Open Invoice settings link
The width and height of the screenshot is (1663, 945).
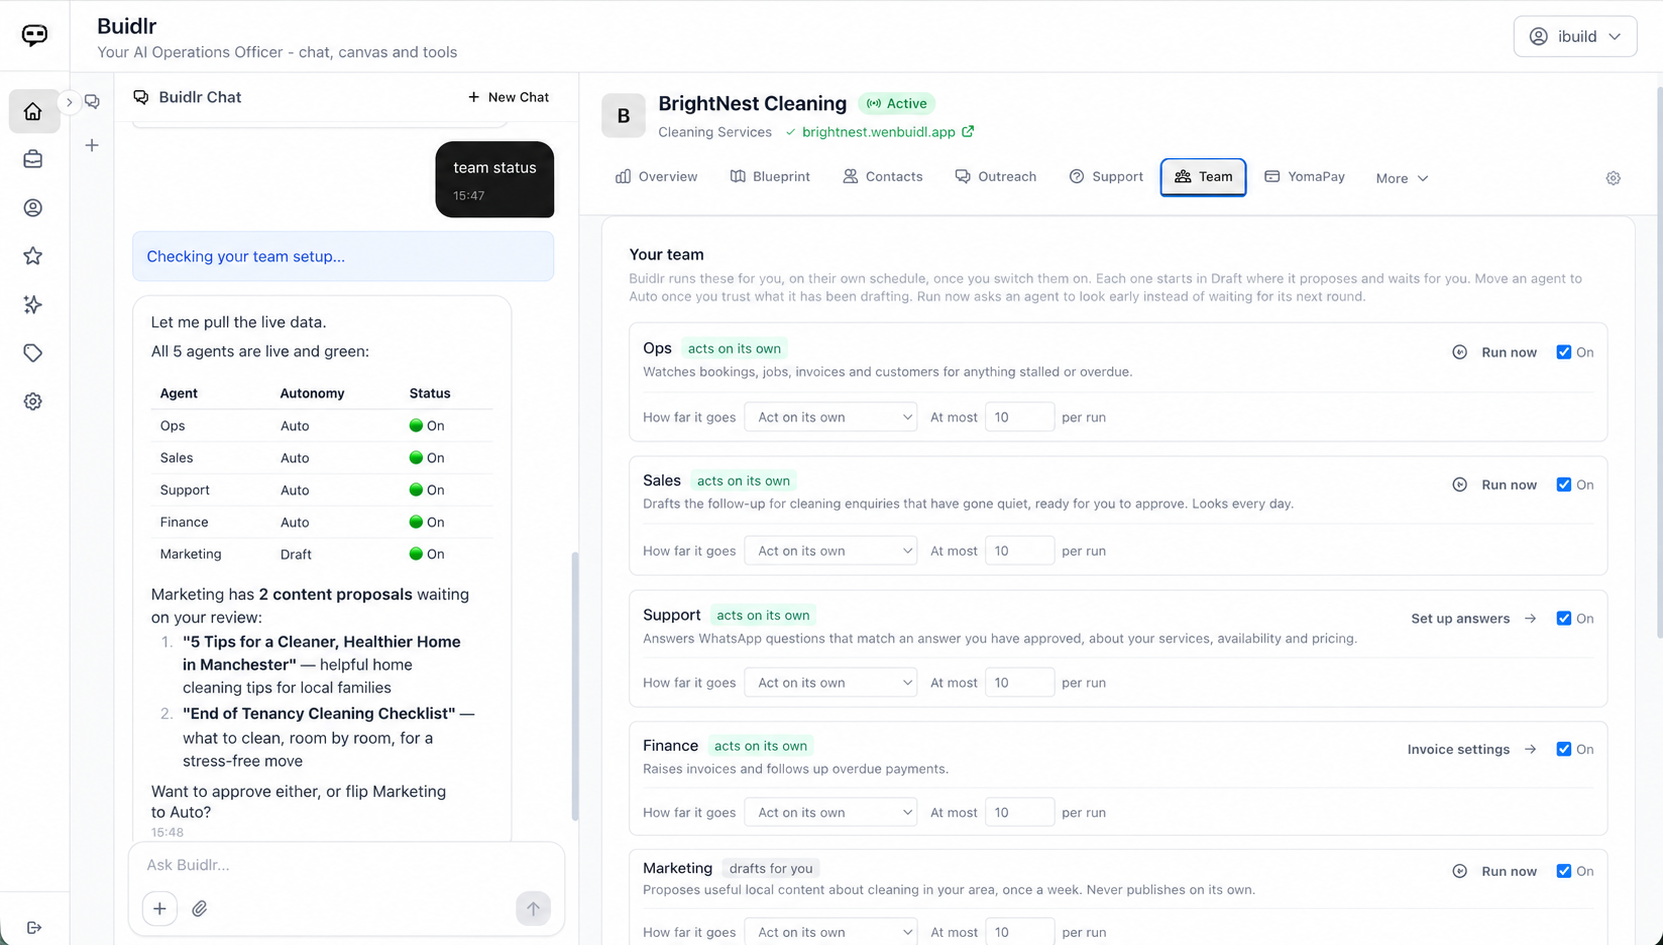[x=1472, y=749]
